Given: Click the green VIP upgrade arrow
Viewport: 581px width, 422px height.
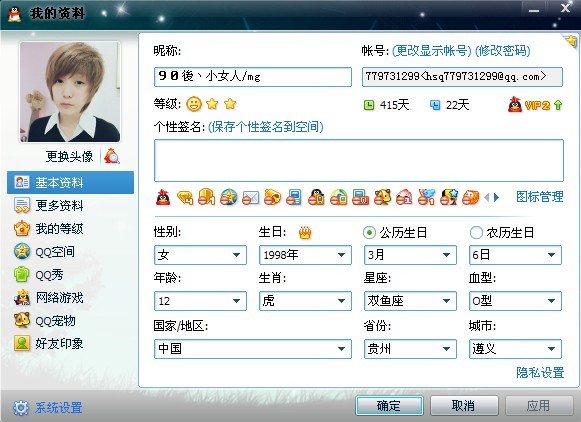Looking at the screenshot, I should click(x=558, y=105).
